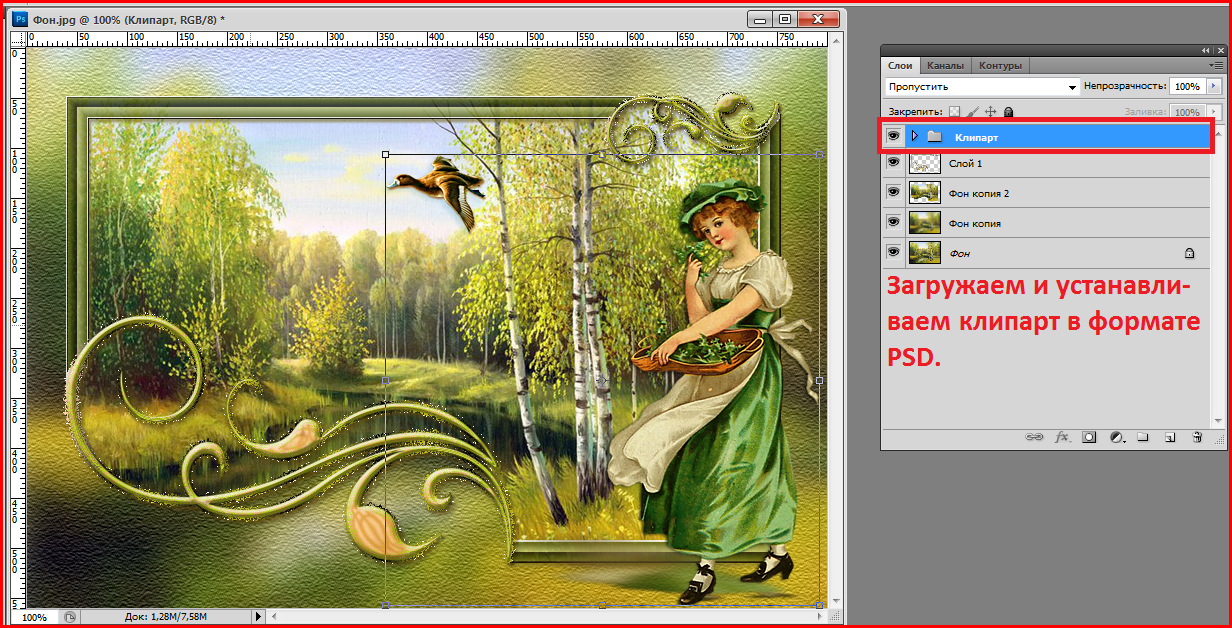
Task: Add a layer mask button
Action: point(1089,438)
